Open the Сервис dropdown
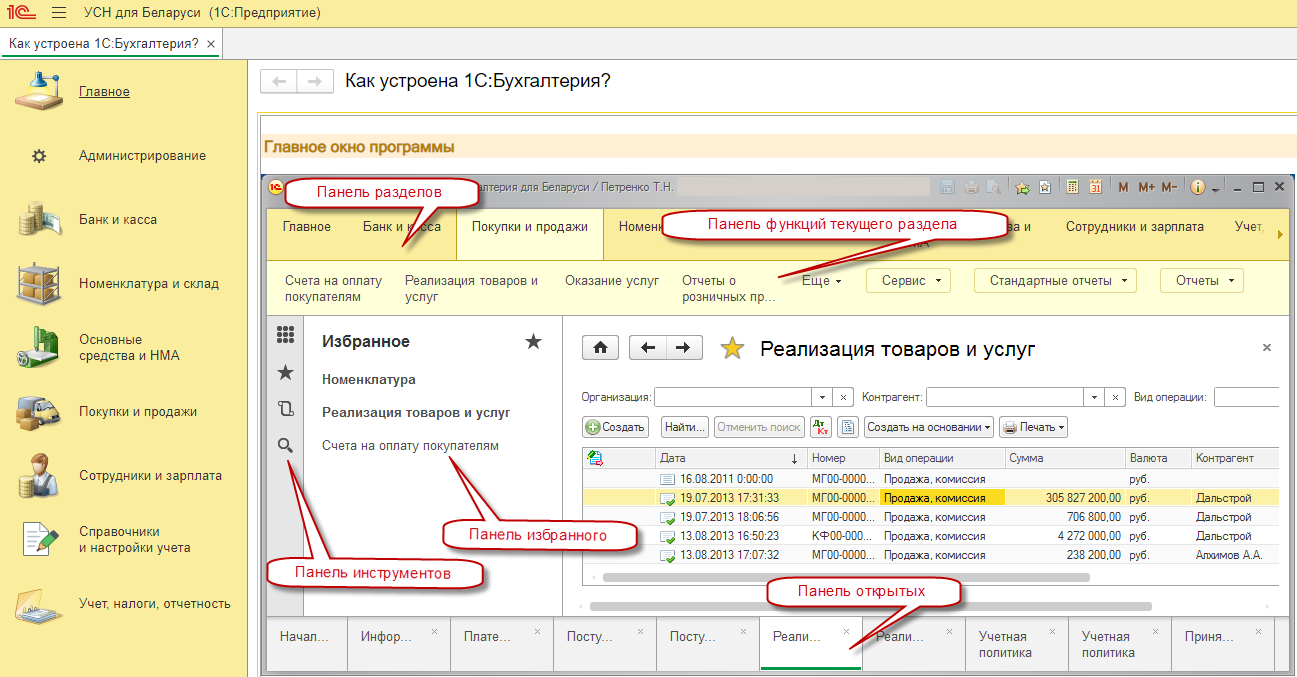The height and width of the screenshot is (677, 1297). click(x=909, y=281)
